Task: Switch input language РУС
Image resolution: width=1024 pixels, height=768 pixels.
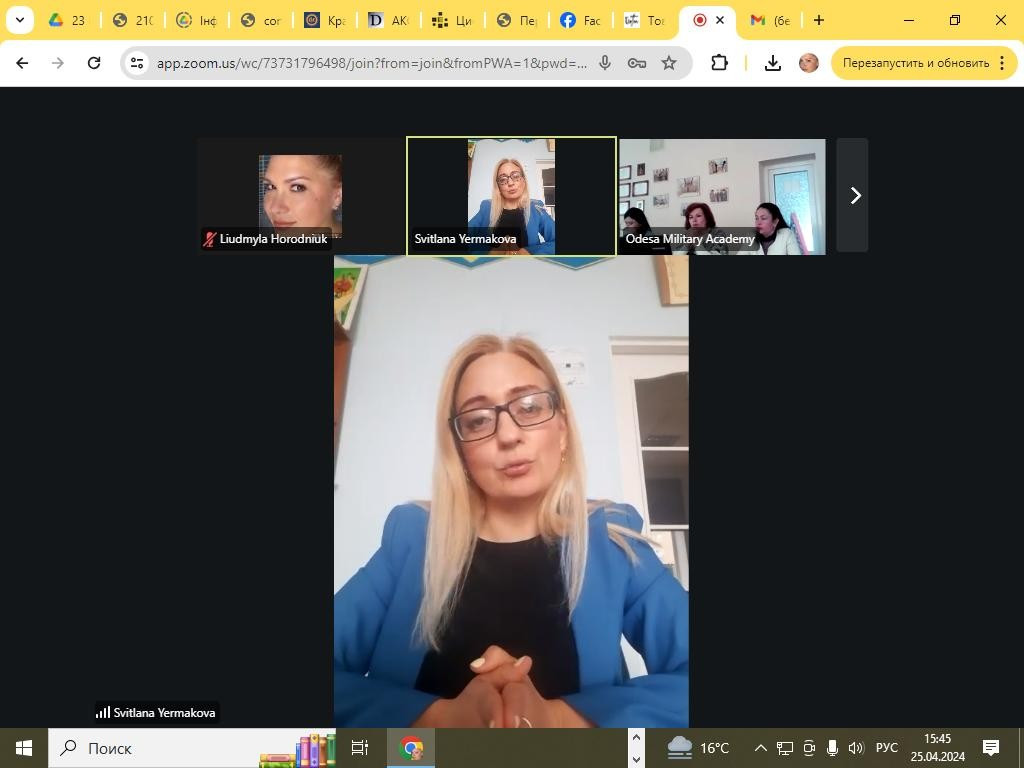Action: coord(887,748)
